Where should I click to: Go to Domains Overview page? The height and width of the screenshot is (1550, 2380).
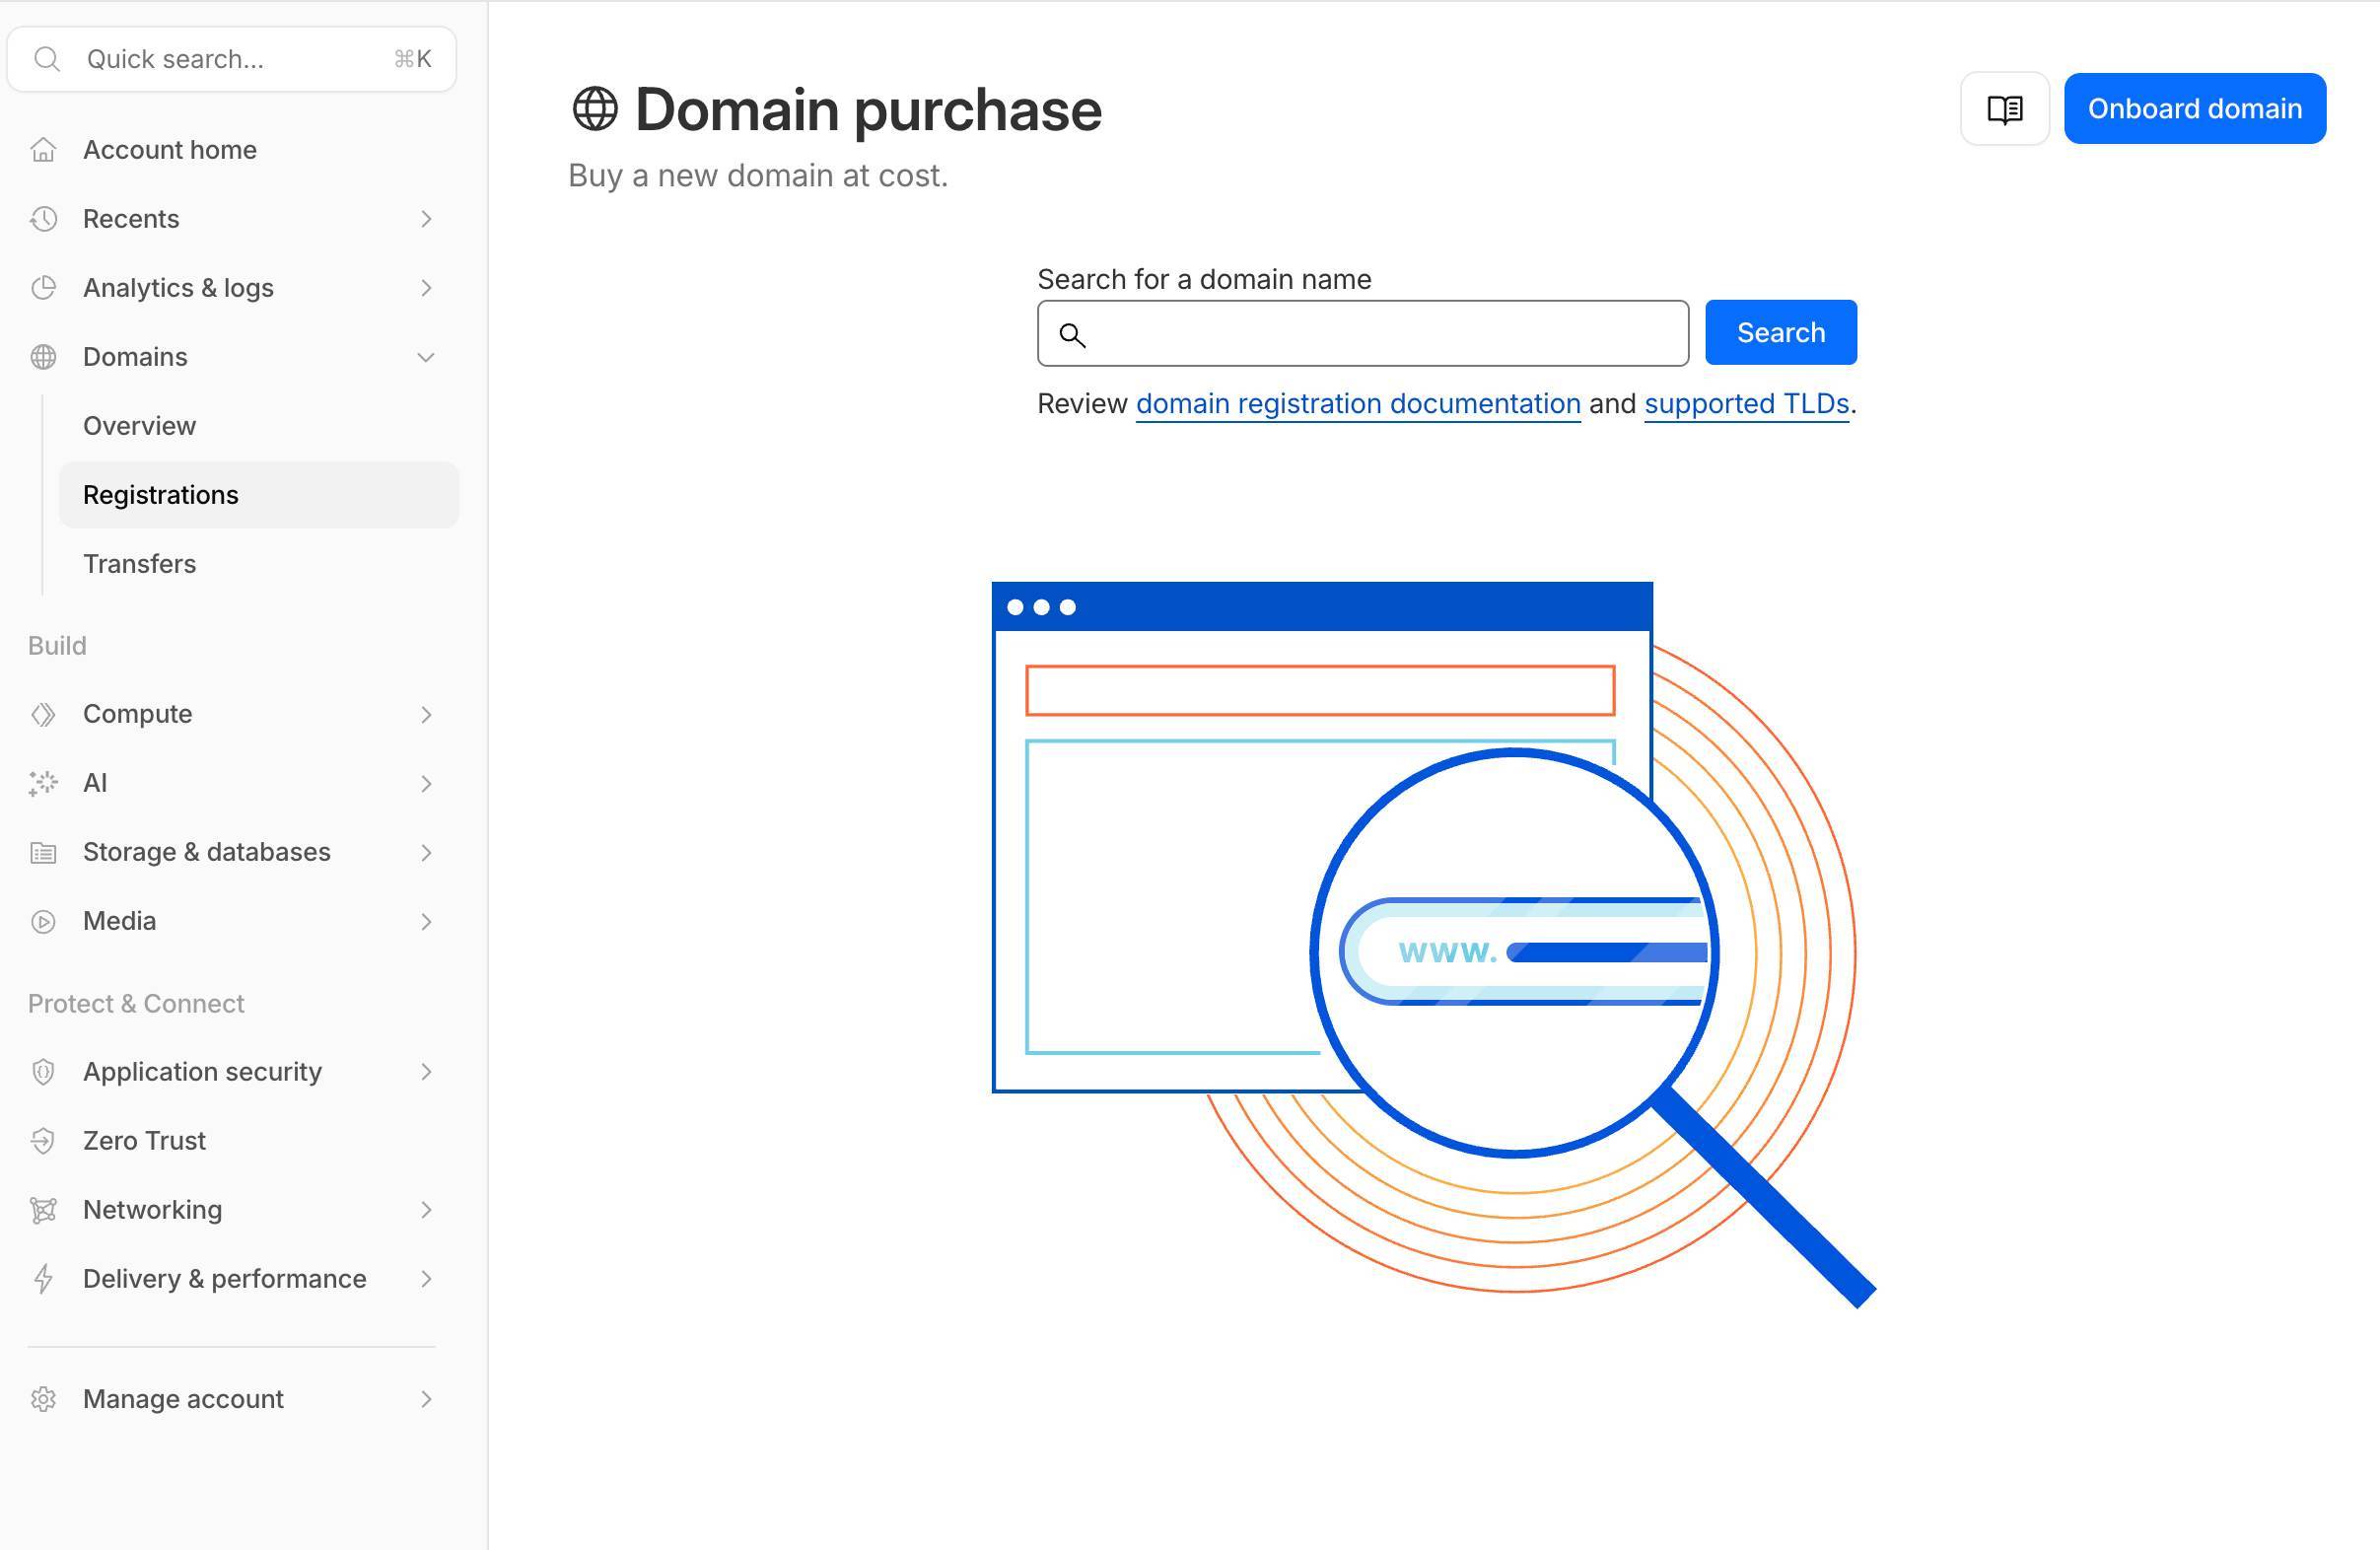coord(140,426)
